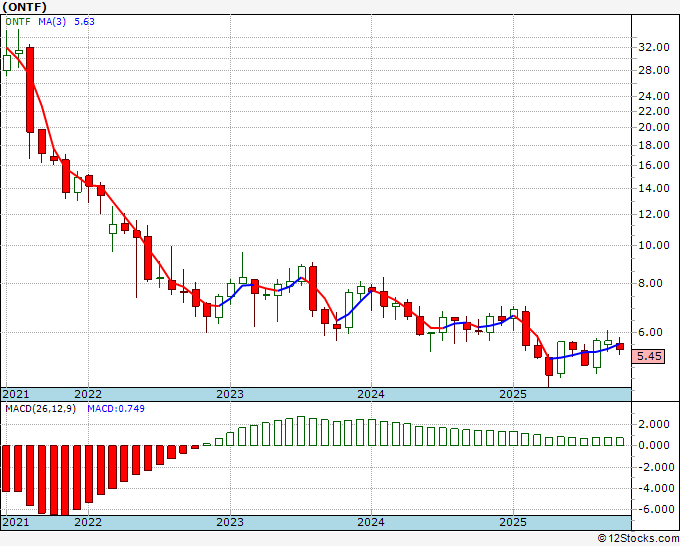680x546 pixels.
Task: Click the 12.00 price axis label
Action: (x=654, y=214)
